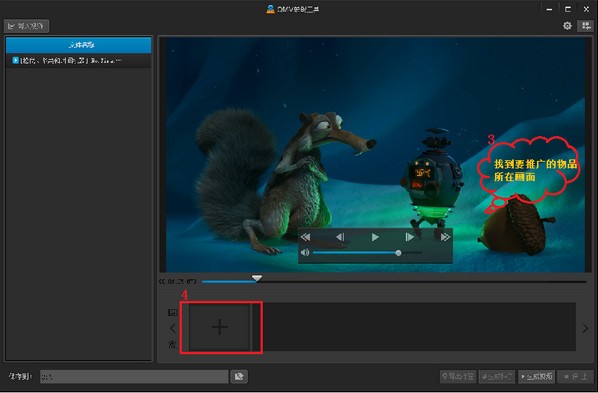Click the clear icon below the left chevron

173,344
